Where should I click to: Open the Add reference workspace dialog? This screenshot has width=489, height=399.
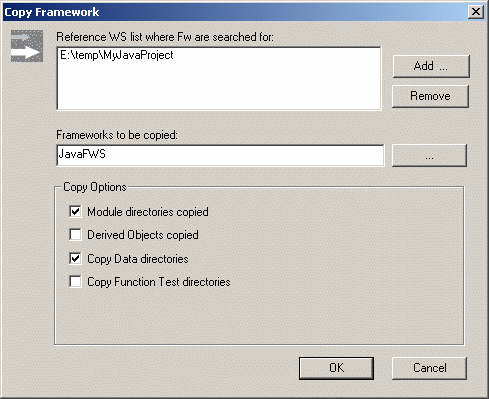coord(431,66)
